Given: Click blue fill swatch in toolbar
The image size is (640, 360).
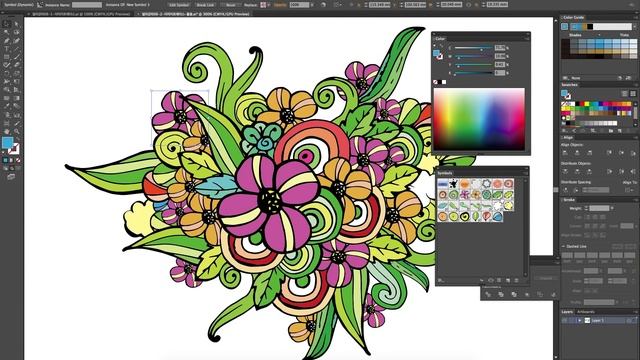Looking at the screenshot, I should 7,142.
